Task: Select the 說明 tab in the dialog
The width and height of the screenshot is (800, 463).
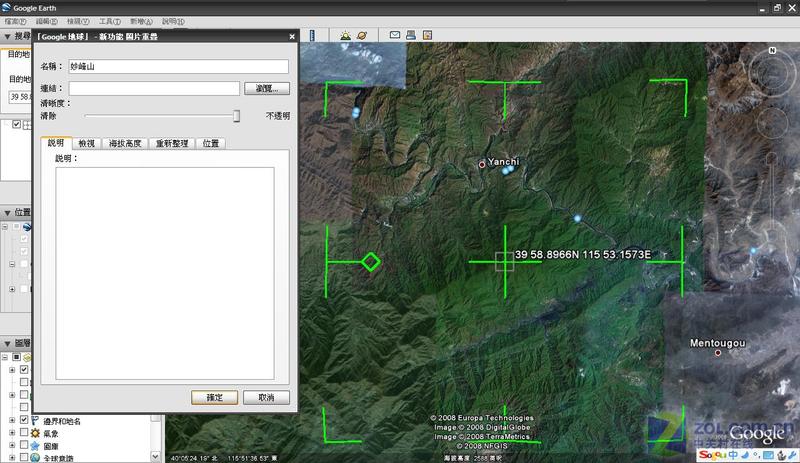Action: 56,143
